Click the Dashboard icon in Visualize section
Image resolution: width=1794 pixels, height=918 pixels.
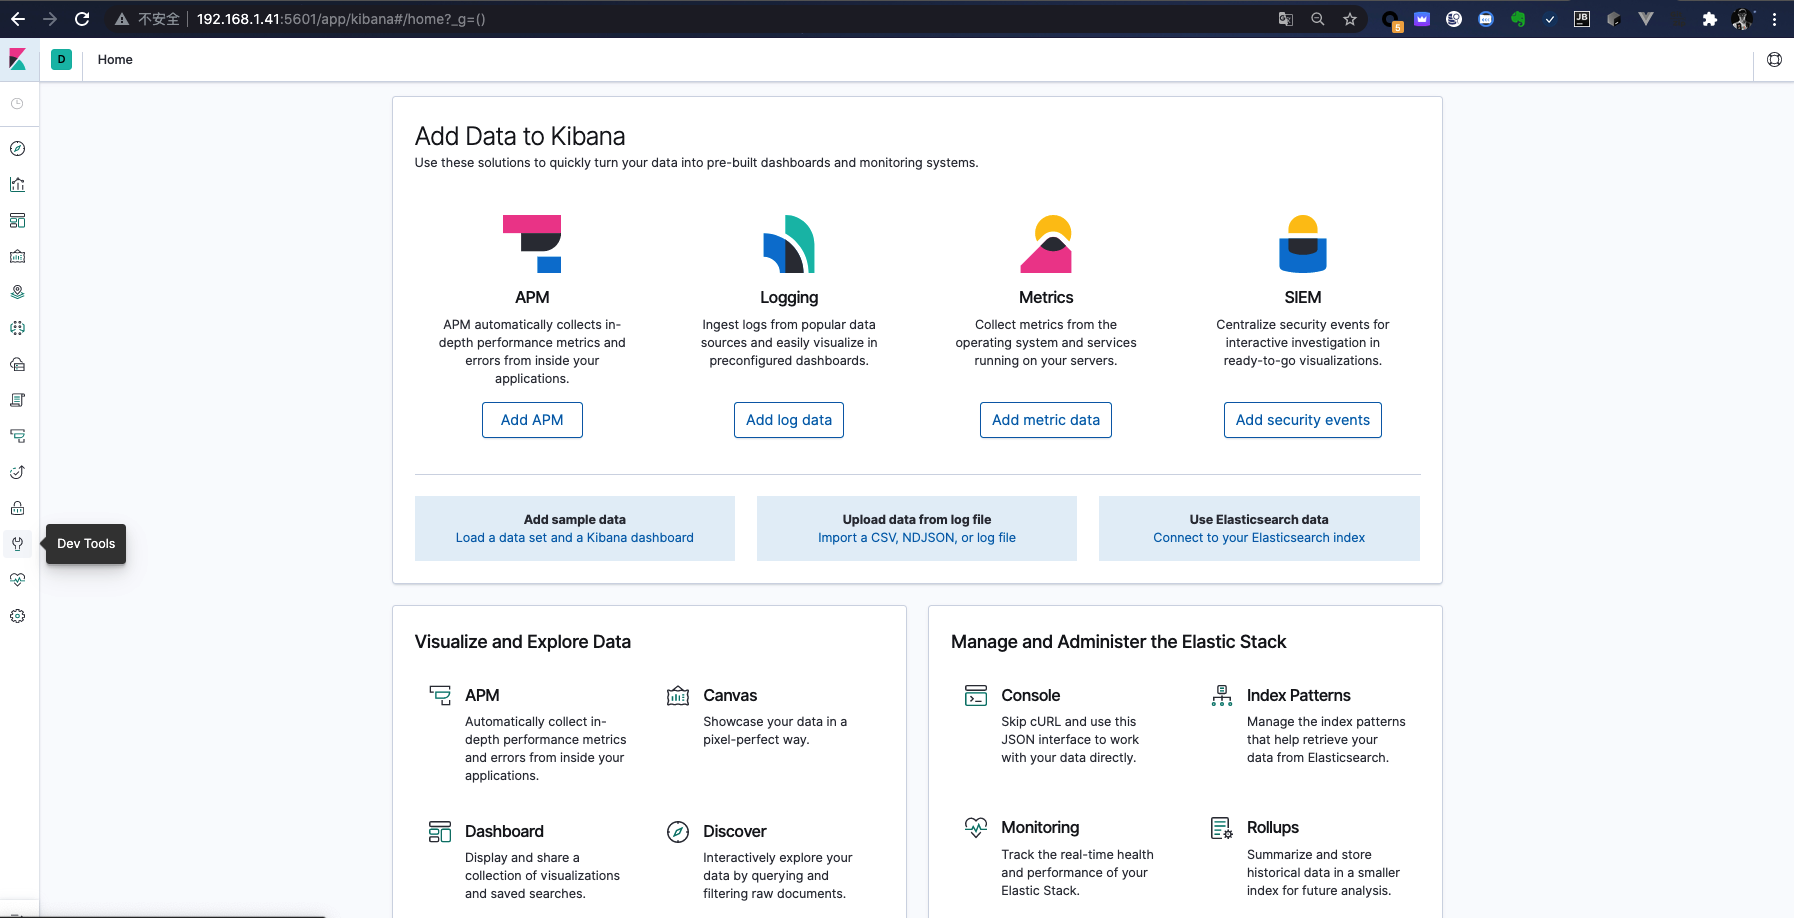pyautogui.click(x=440, y=831)
